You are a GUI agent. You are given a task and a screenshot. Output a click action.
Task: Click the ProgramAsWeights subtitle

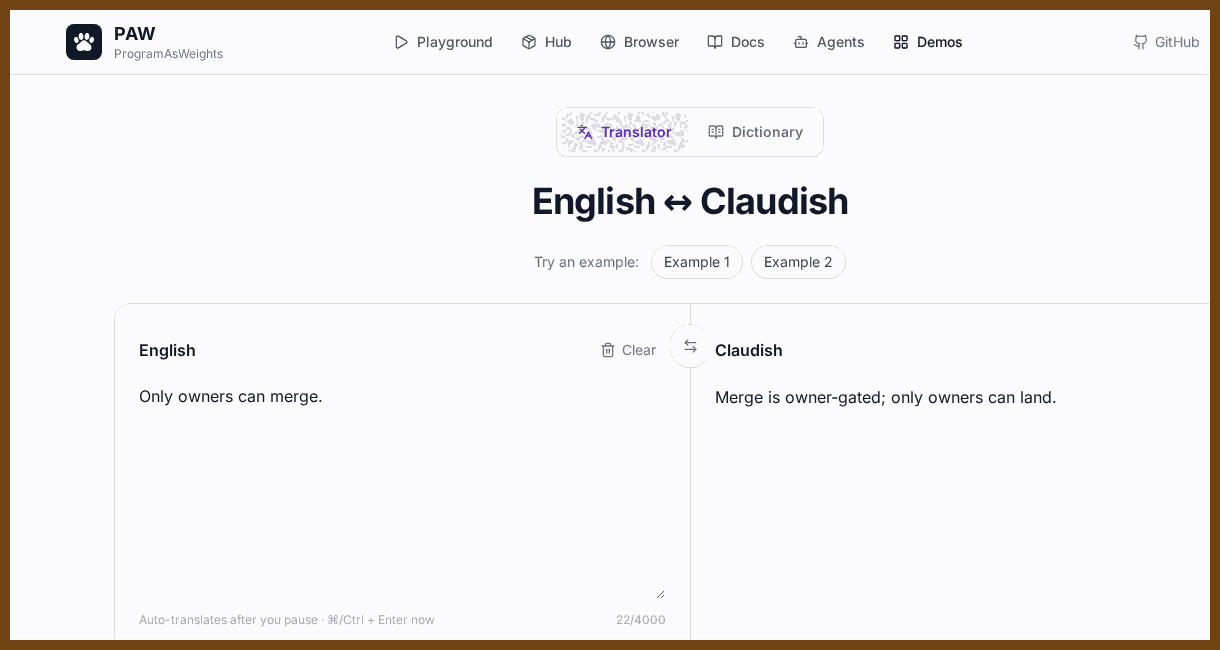(x=168, y=54)
